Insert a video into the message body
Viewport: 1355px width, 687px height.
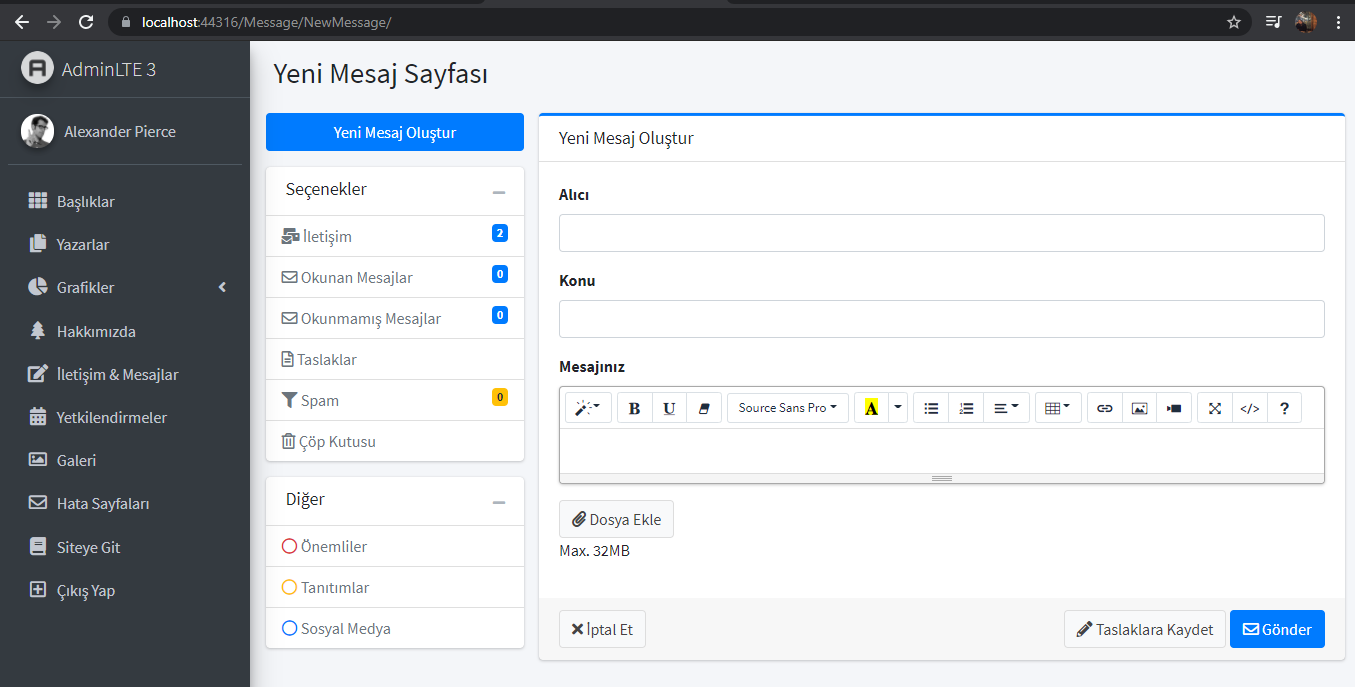point(1174,407)
